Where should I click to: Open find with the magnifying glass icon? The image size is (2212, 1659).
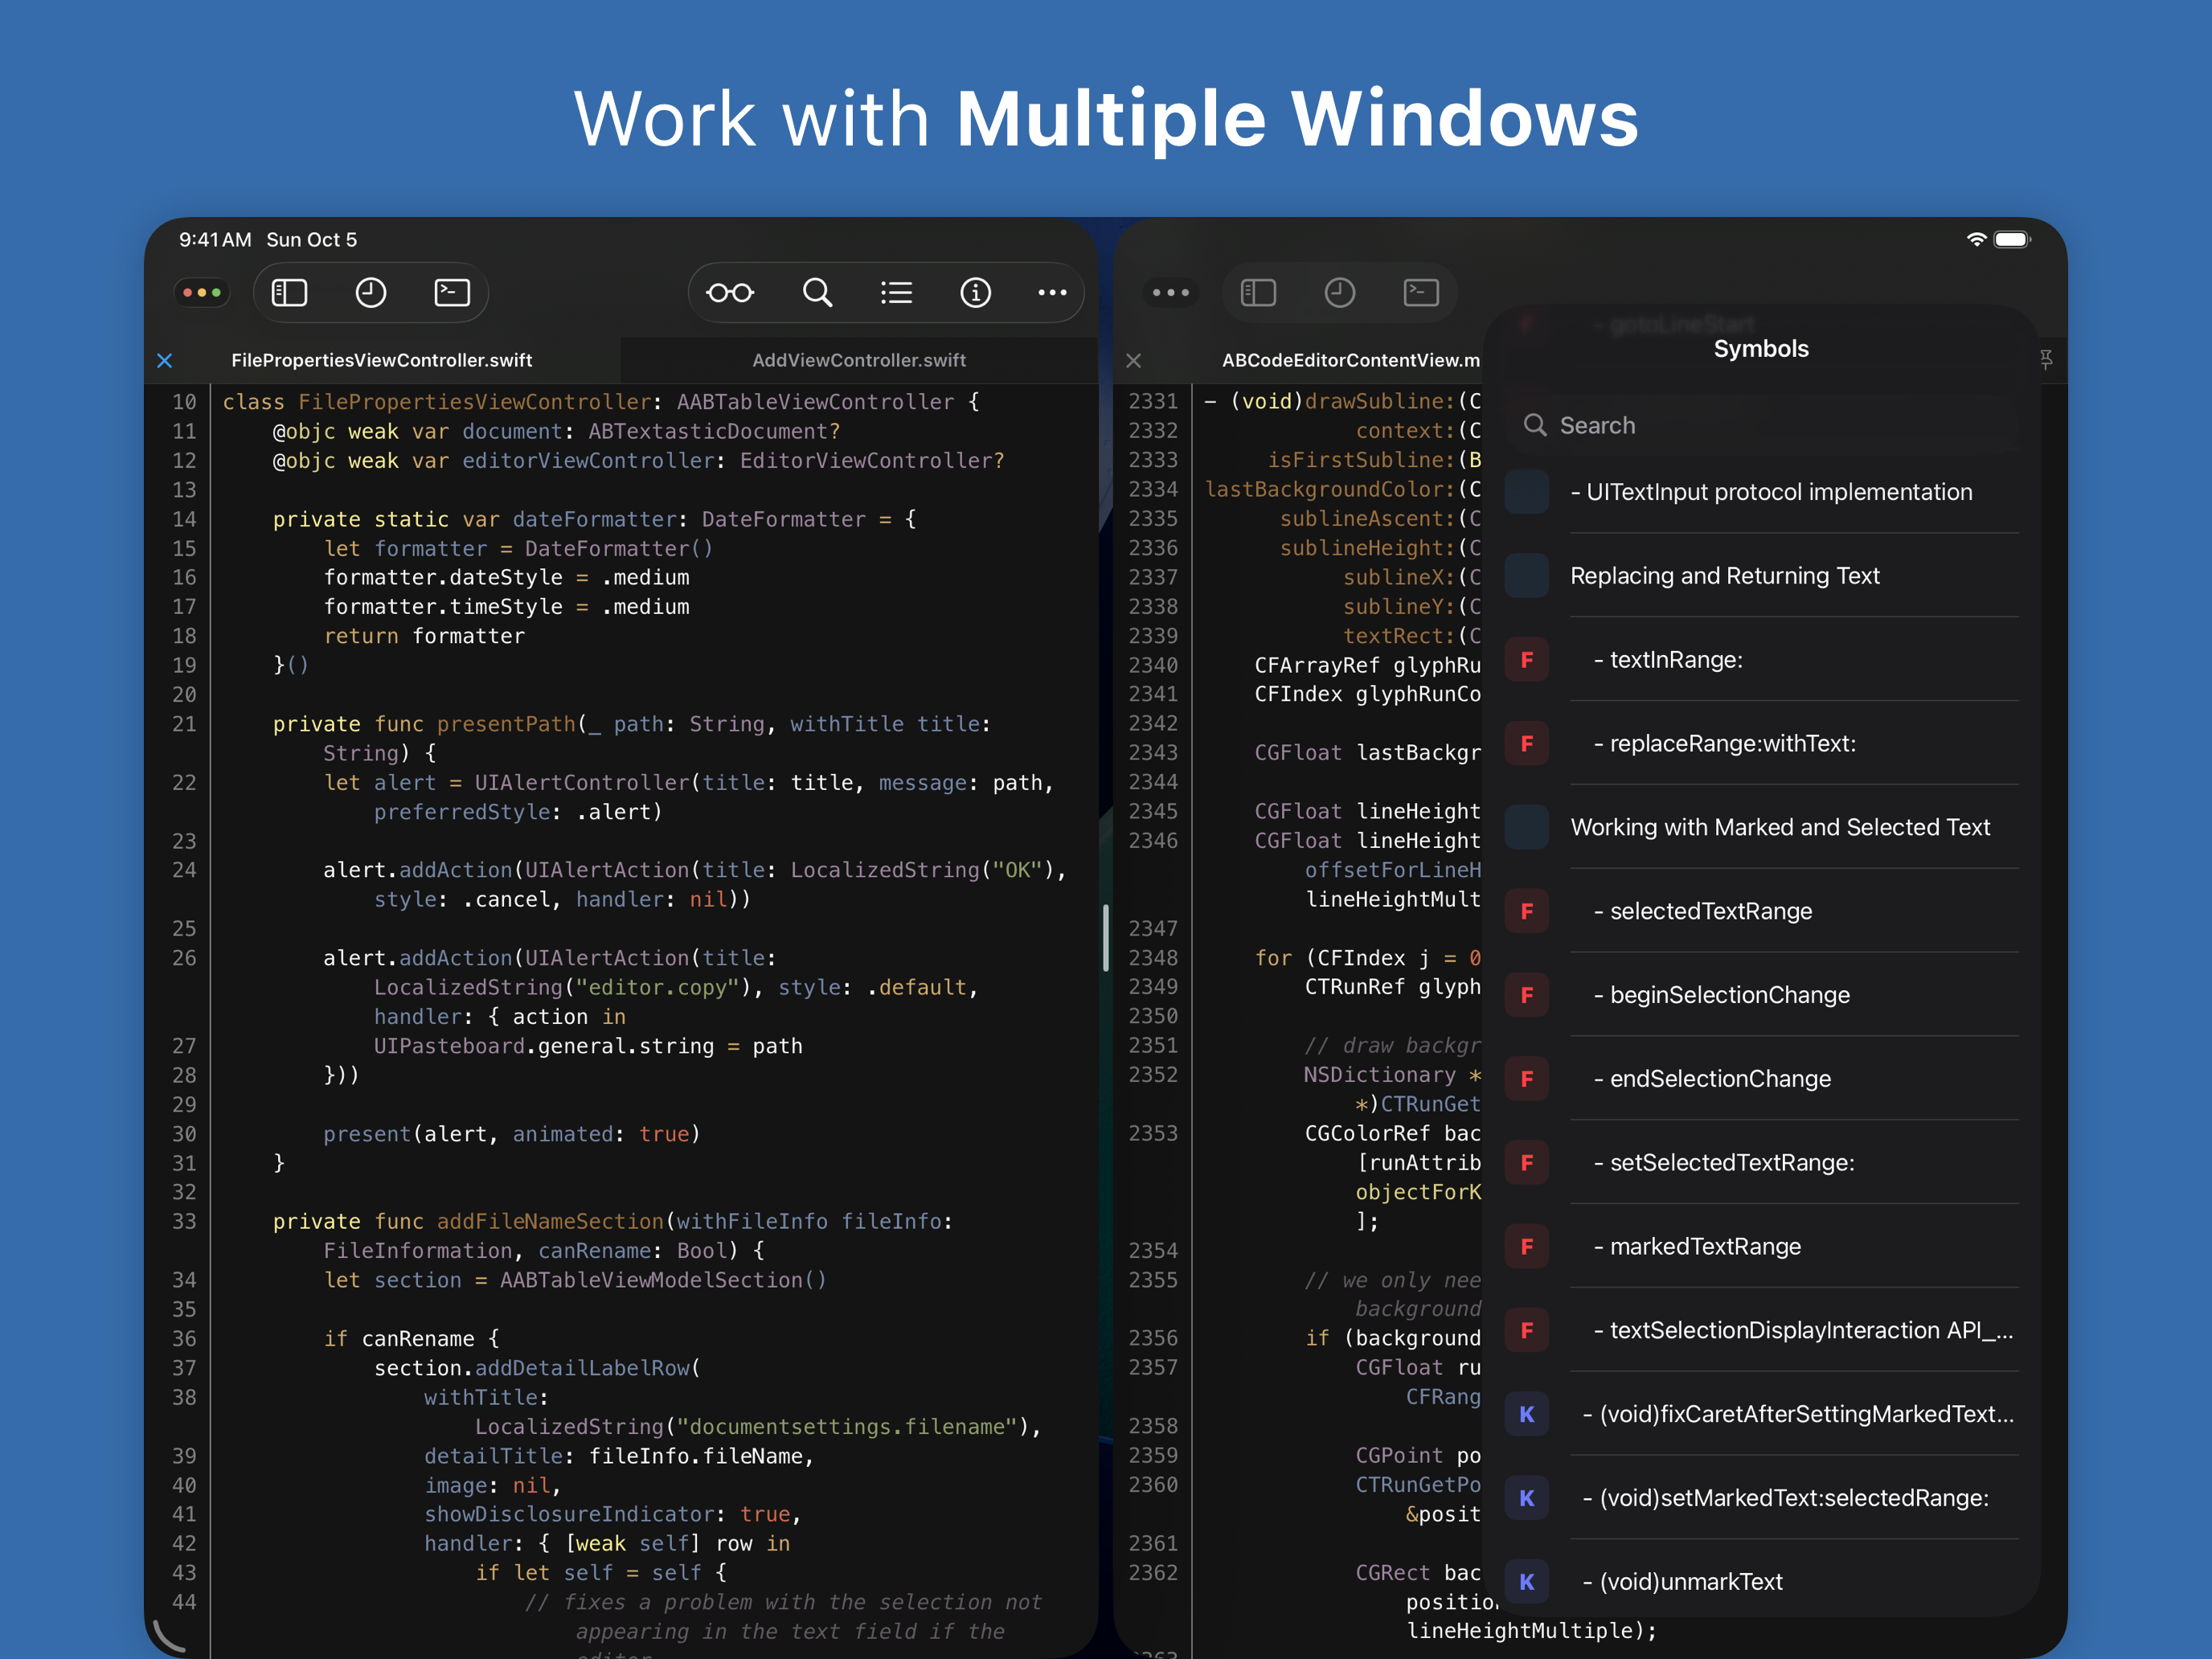[x=817, y=292]
